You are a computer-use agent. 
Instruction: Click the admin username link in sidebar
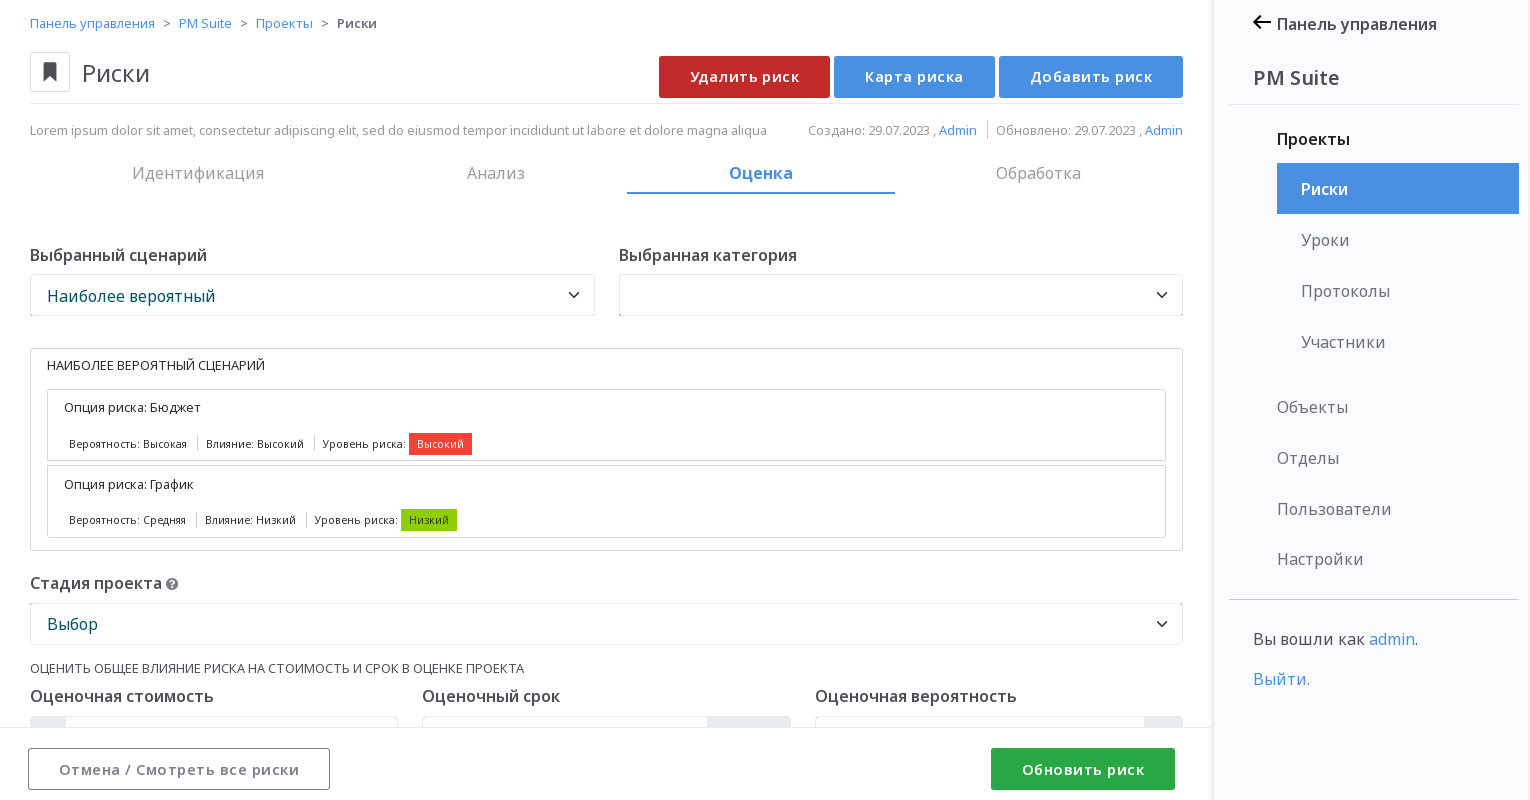(1392, 639)
